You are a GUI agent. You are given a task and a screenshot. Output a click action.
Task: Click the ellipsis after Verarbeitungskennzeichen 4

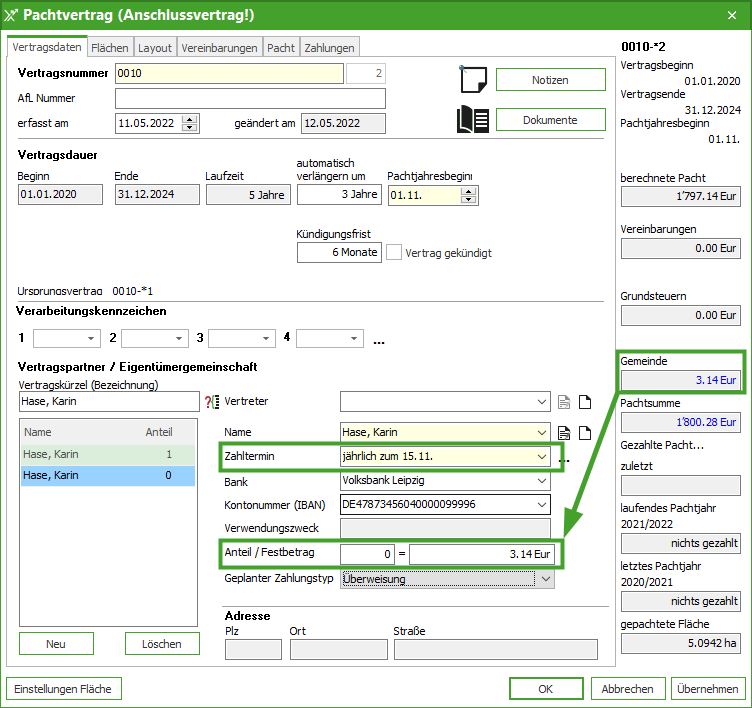point(379,339)
